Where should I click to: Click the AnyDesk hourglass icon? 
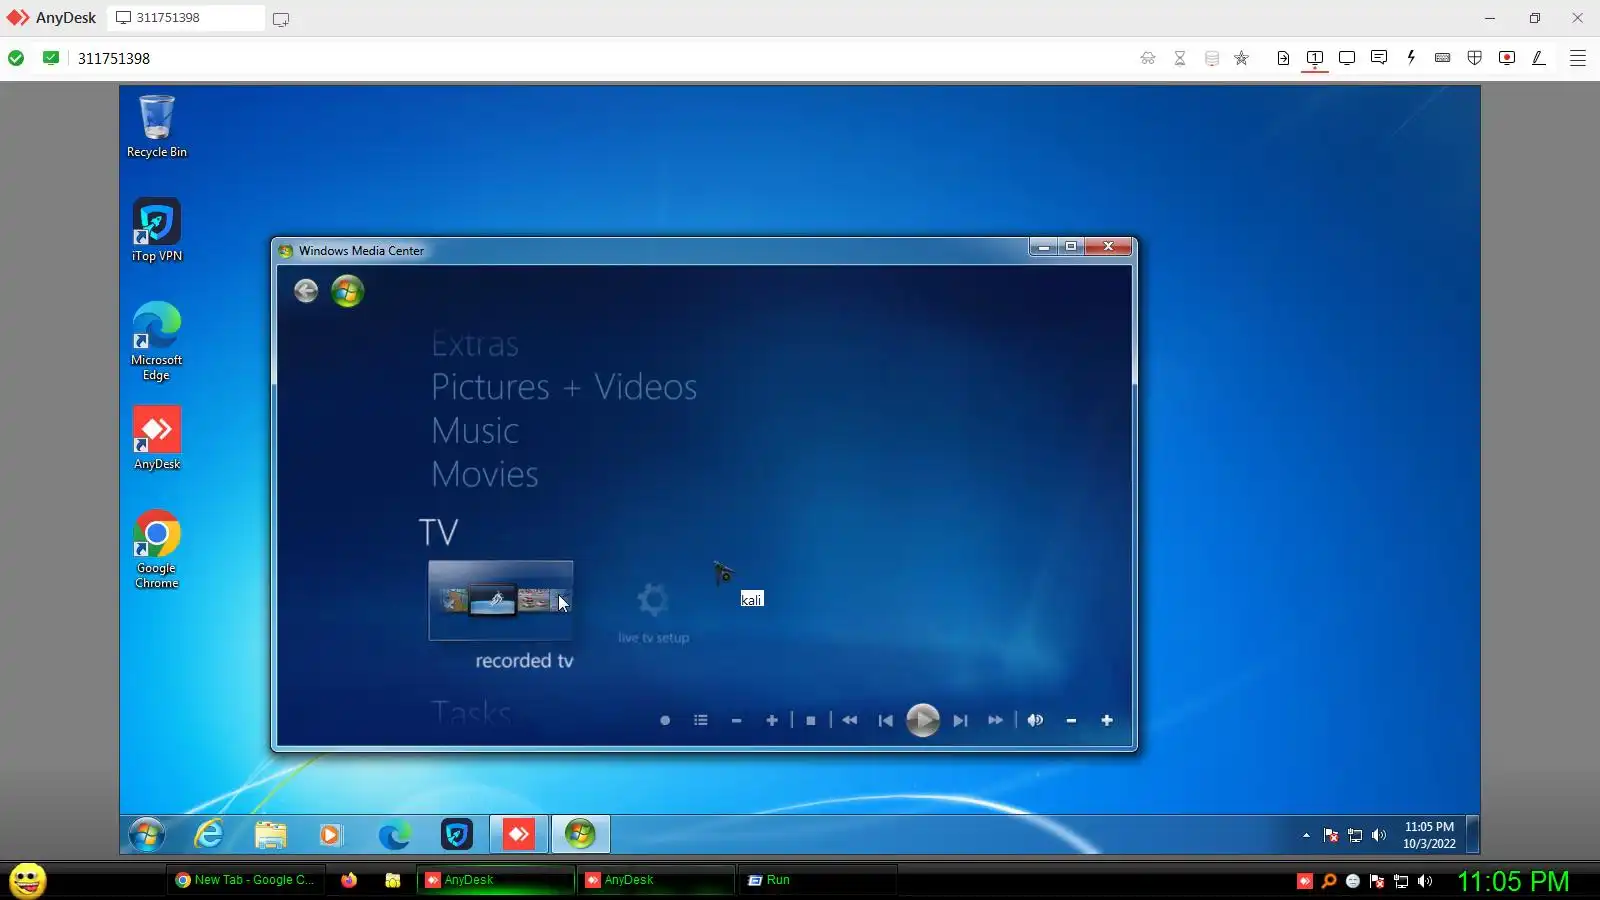[x=1180, y=58]
